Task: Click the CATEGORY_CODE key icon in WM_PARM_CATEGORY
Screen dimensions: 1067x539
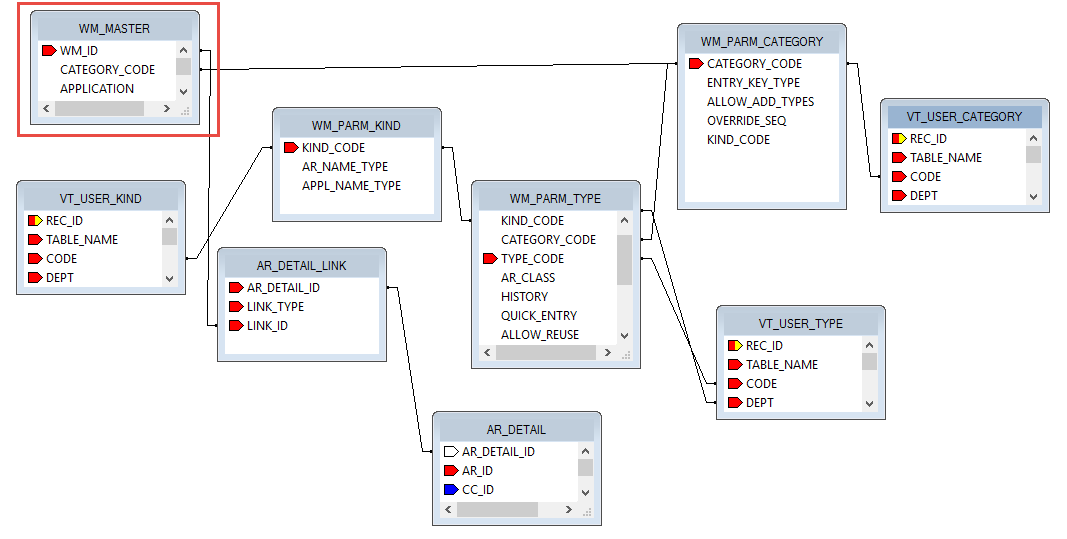Action: [x=695, y=64]
